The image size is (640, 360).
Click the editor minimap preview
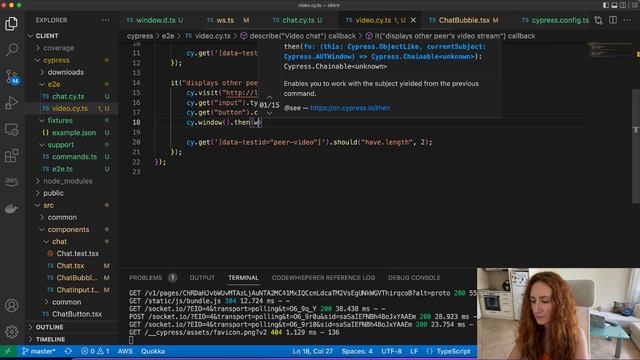click(x=610, y=49)
